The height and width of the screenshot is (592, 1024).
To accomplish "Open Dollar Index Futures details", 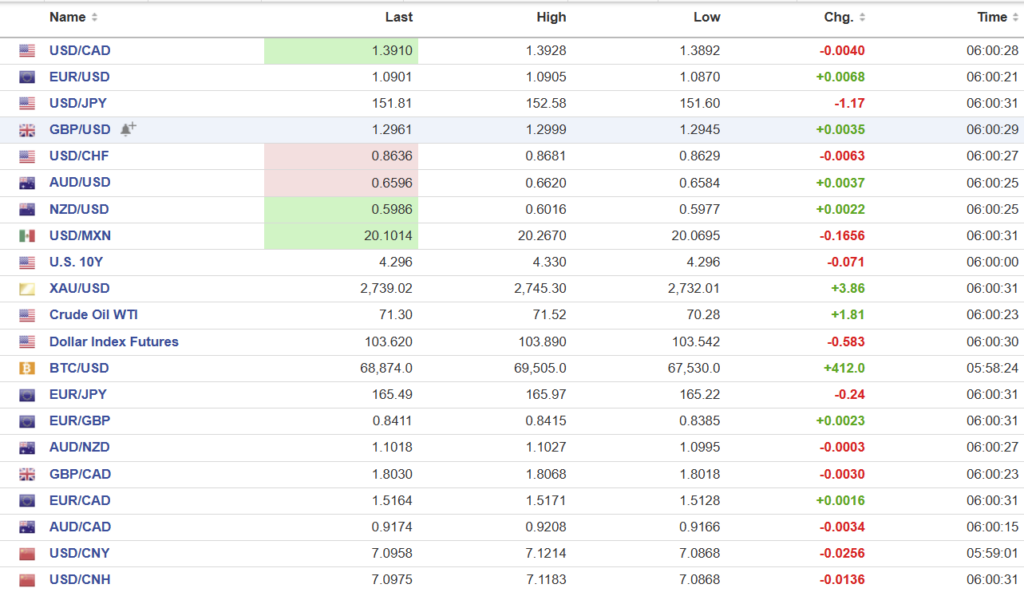I will [113, 342].
